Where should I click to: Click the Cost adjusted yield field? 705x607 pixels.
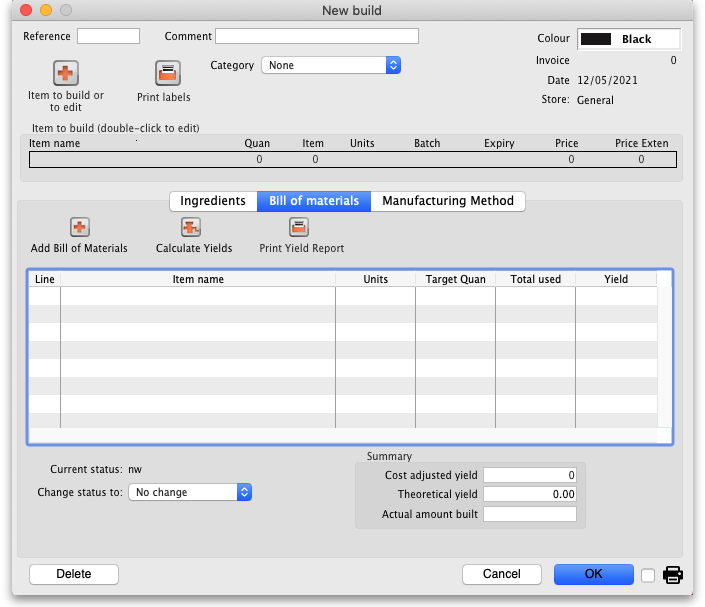click(x=530, y=475)
